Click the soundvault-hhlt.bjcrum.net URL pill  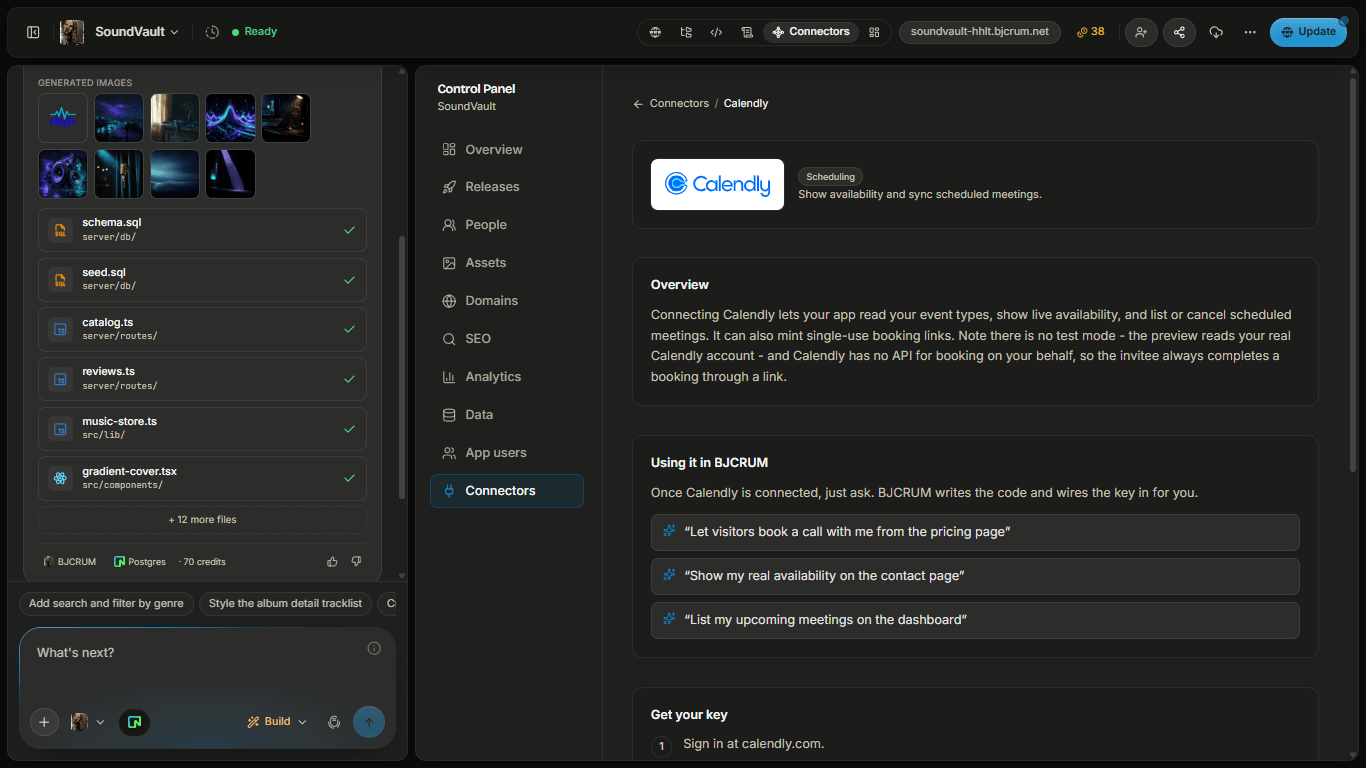[980, 32]
